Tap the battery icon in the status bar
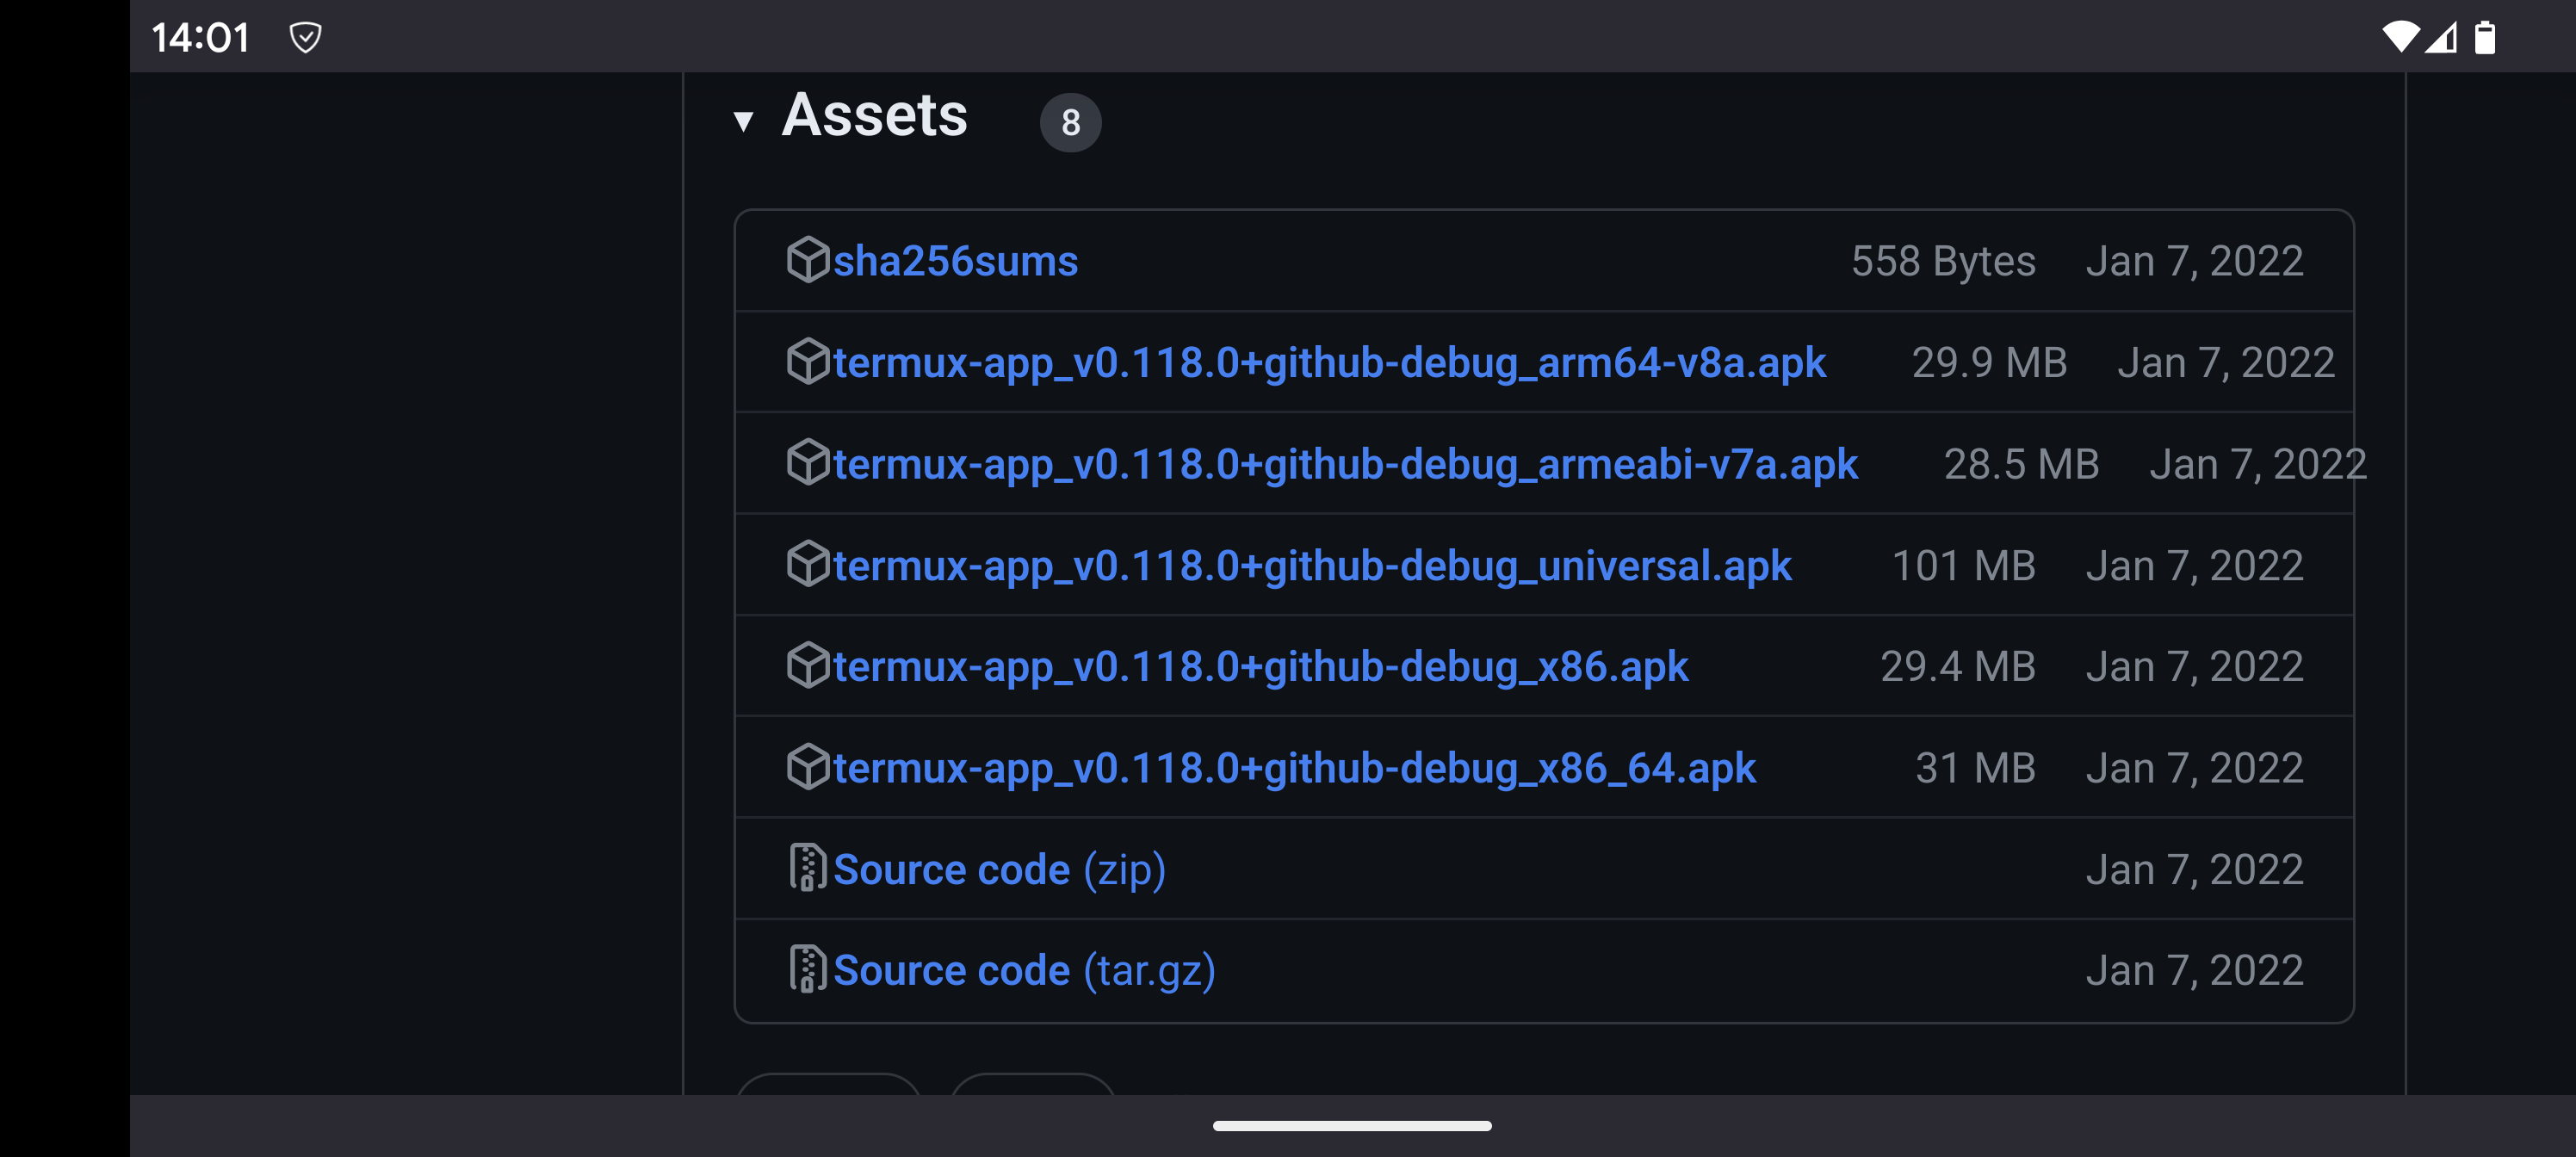The width and height of the screenshot is (2576, 1157). pos(2484,37)
